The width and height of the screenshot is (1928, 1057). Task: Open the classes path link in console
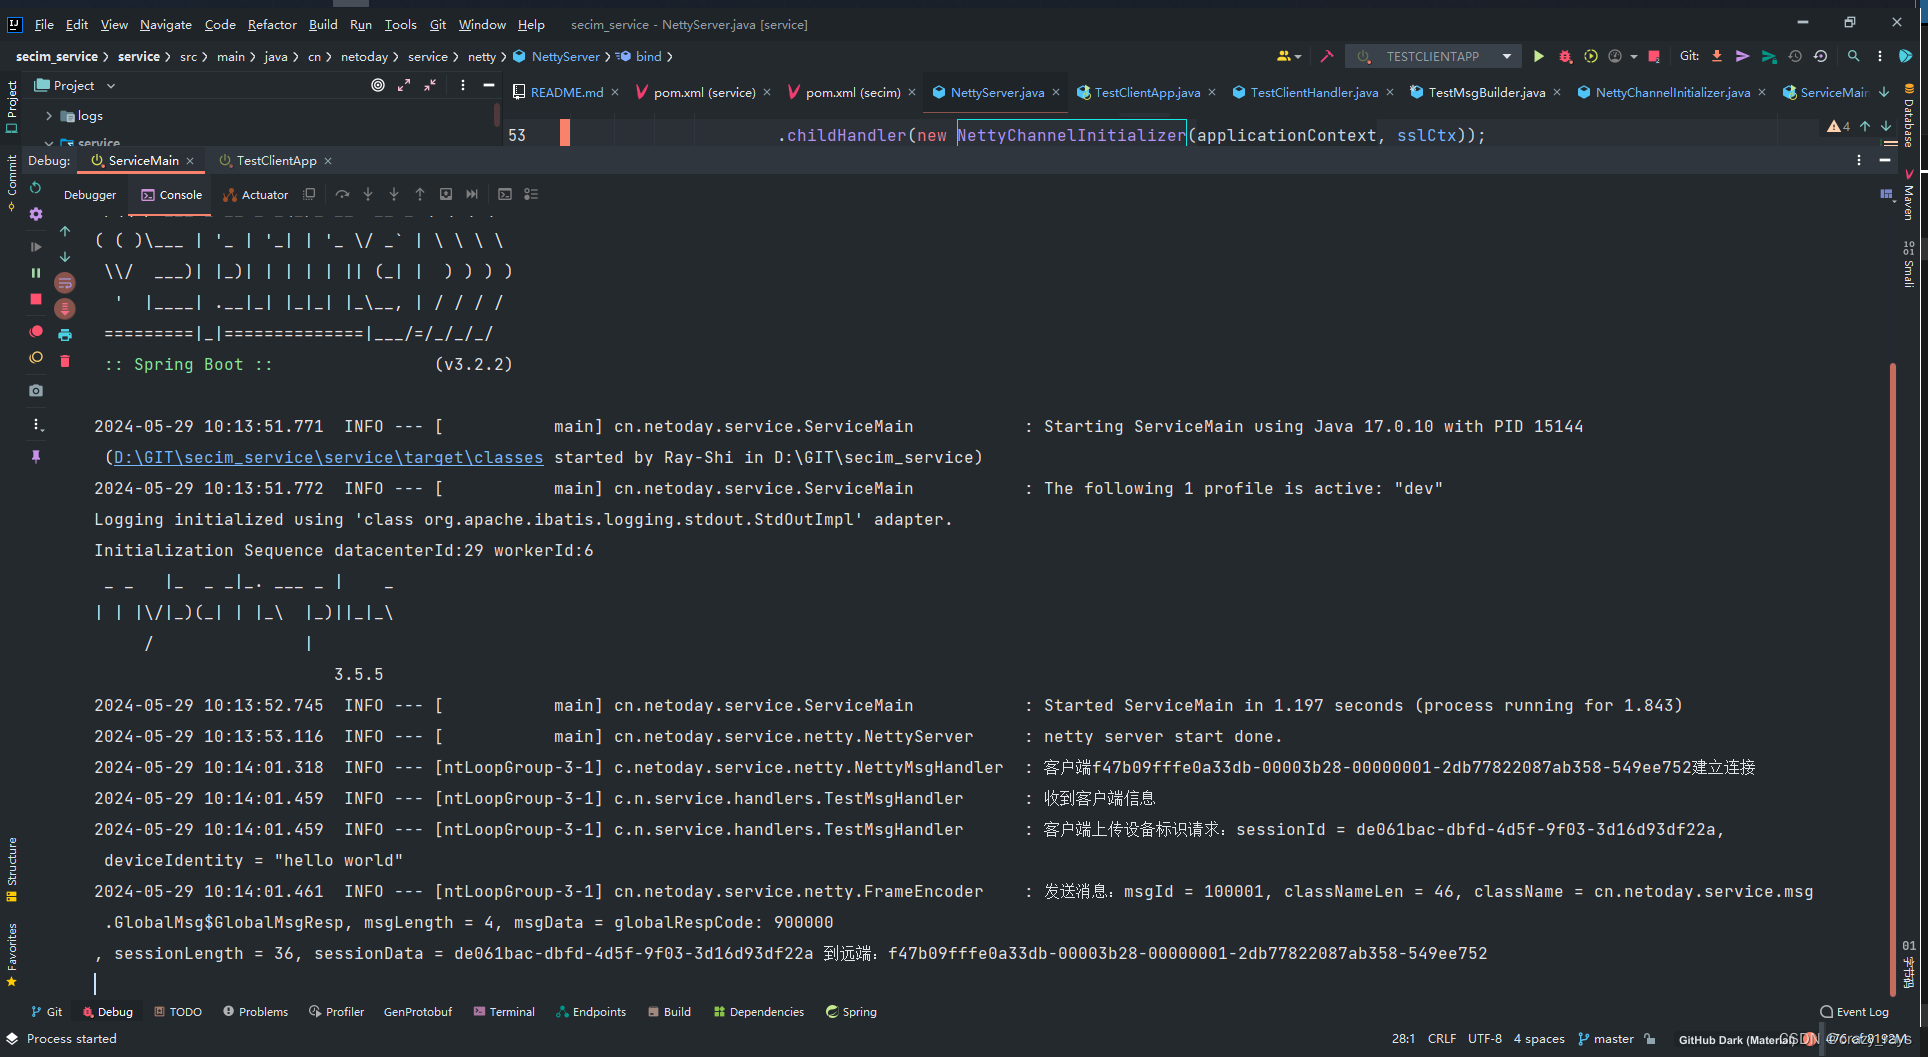(x=328, y=457)
